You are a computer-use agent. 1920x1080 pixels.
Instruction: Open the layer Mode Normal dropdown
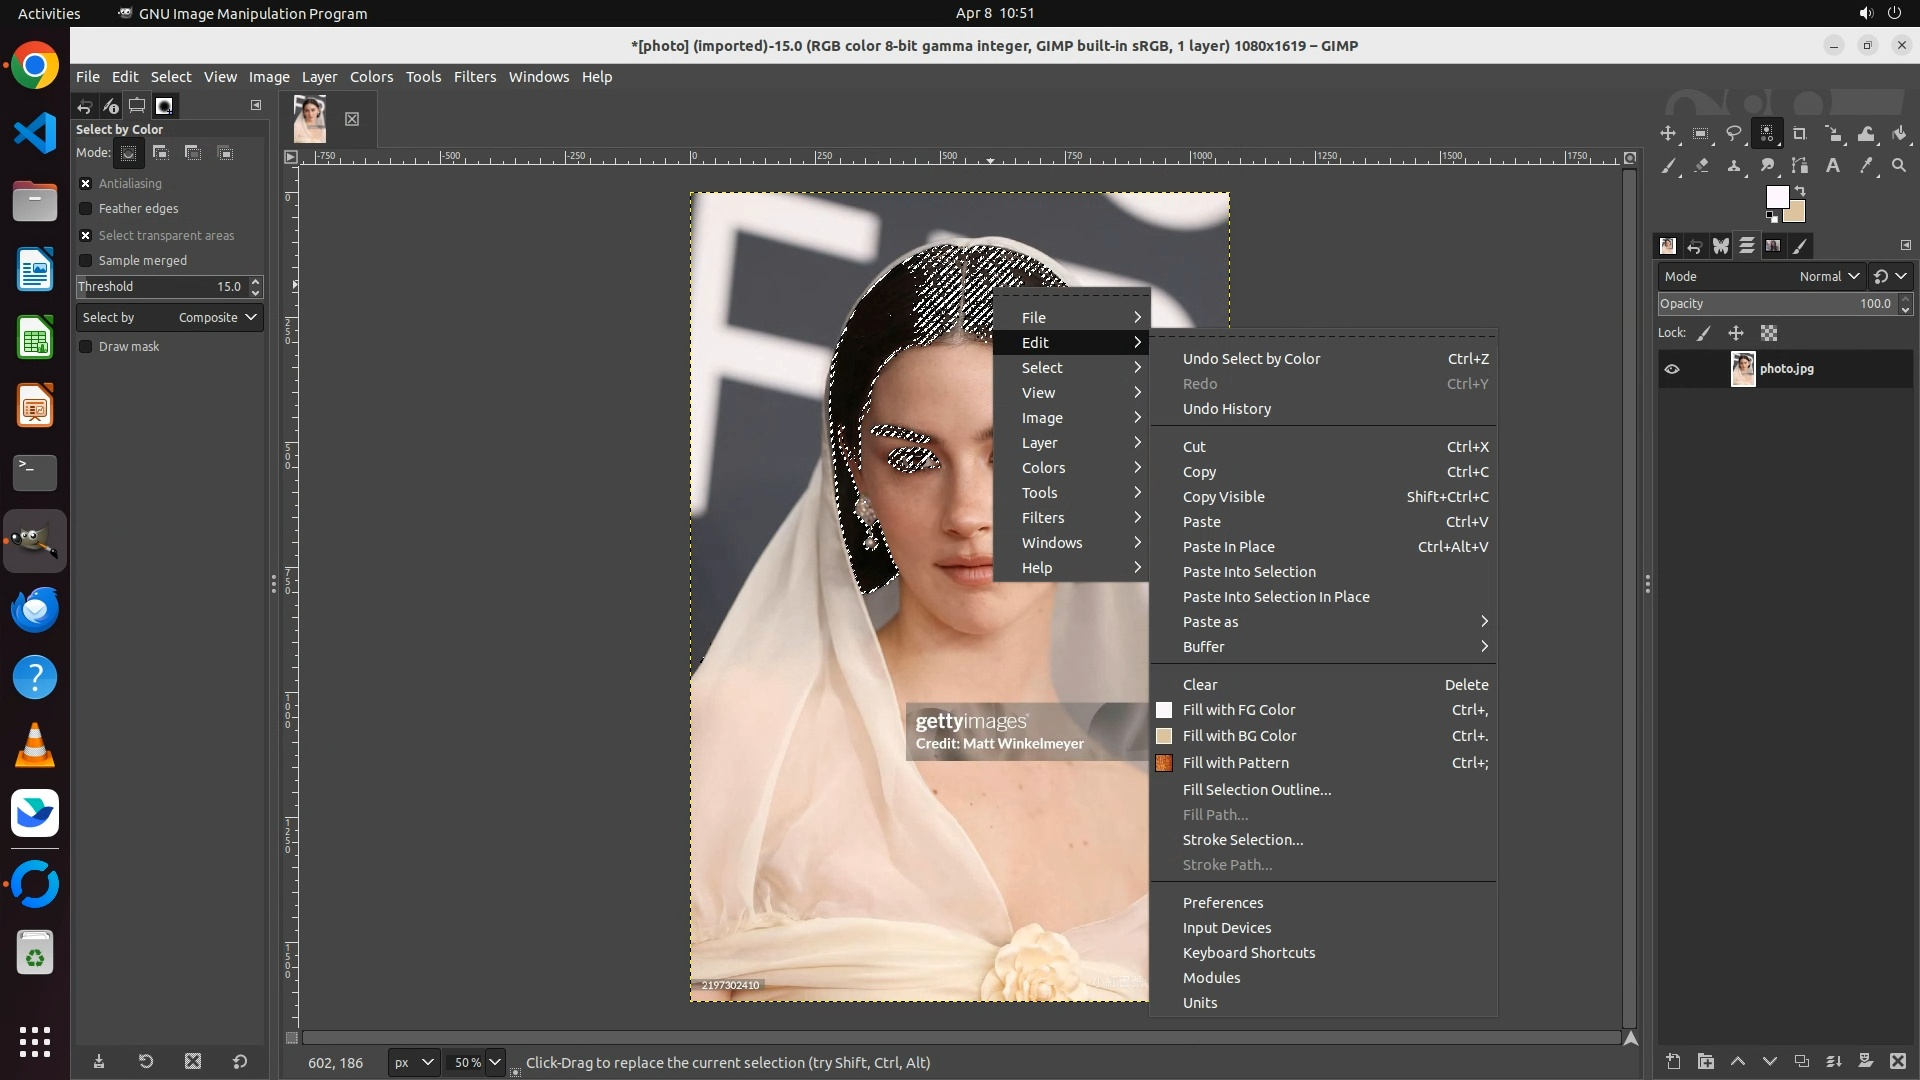point(1829,277)
